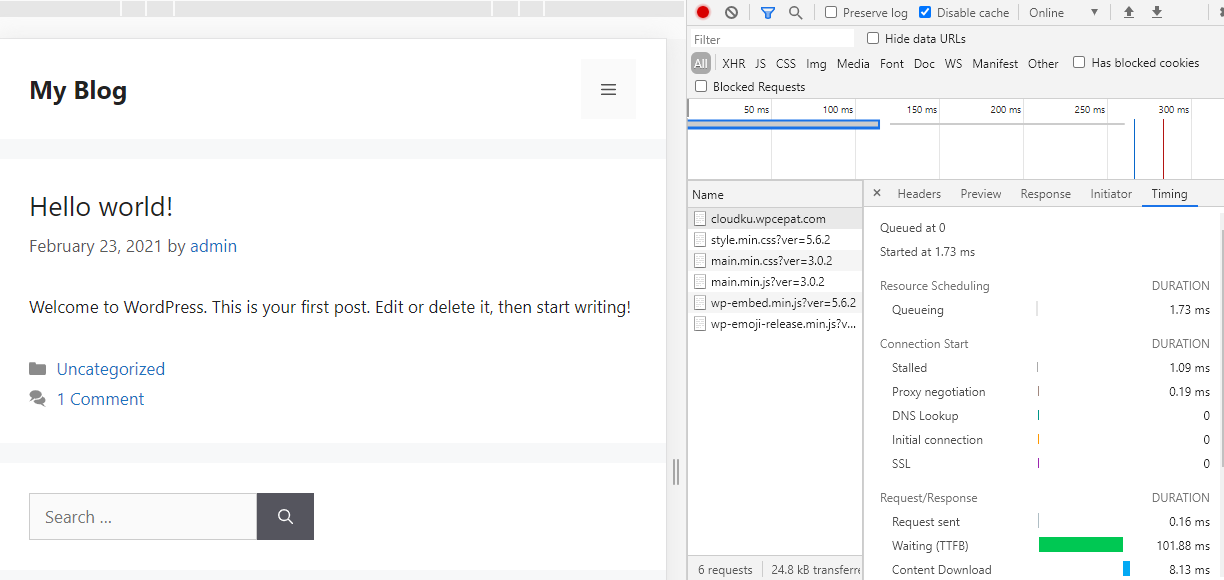Click the red record network log button
This screenshot has width=1224, height=580.
pos(703,13)
